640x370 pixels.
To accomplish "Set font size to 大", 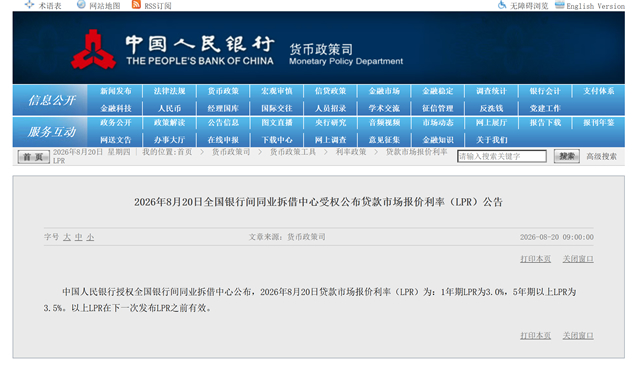I will click(67, 237).
